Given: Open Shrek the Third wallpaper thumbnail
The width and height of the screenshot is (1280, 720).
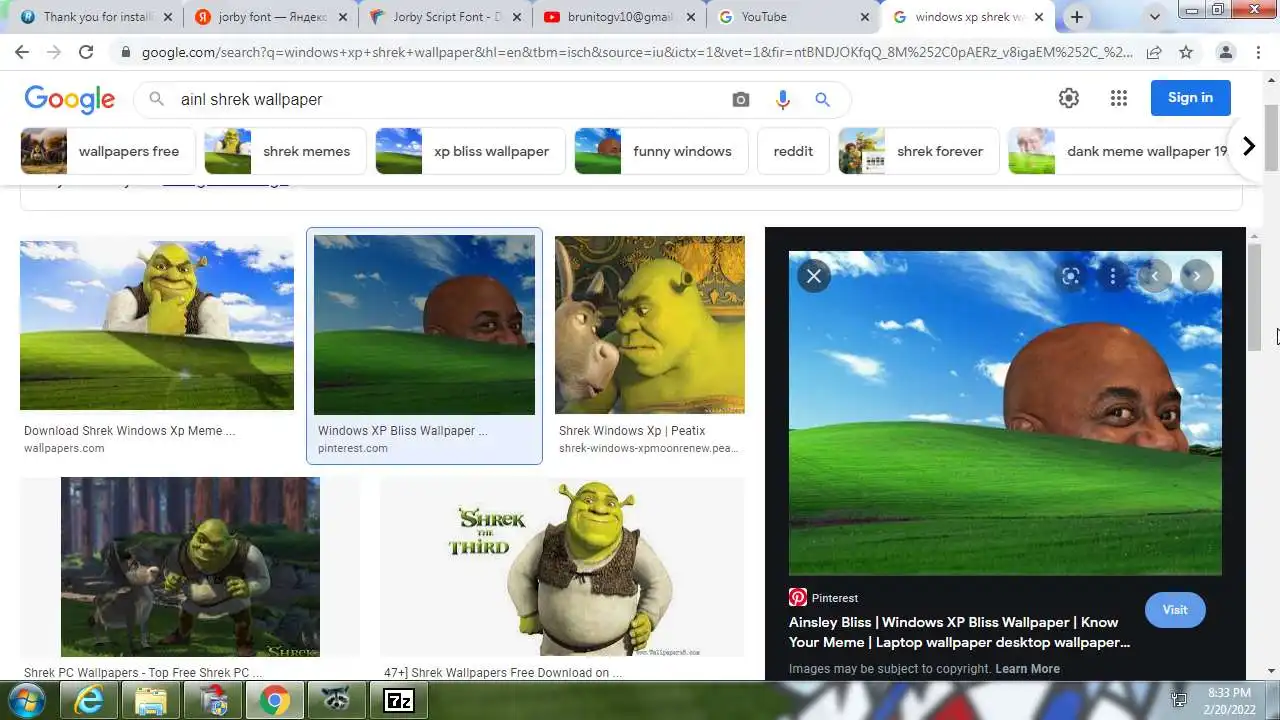Looking at the screenshot, I should [562, 567].
